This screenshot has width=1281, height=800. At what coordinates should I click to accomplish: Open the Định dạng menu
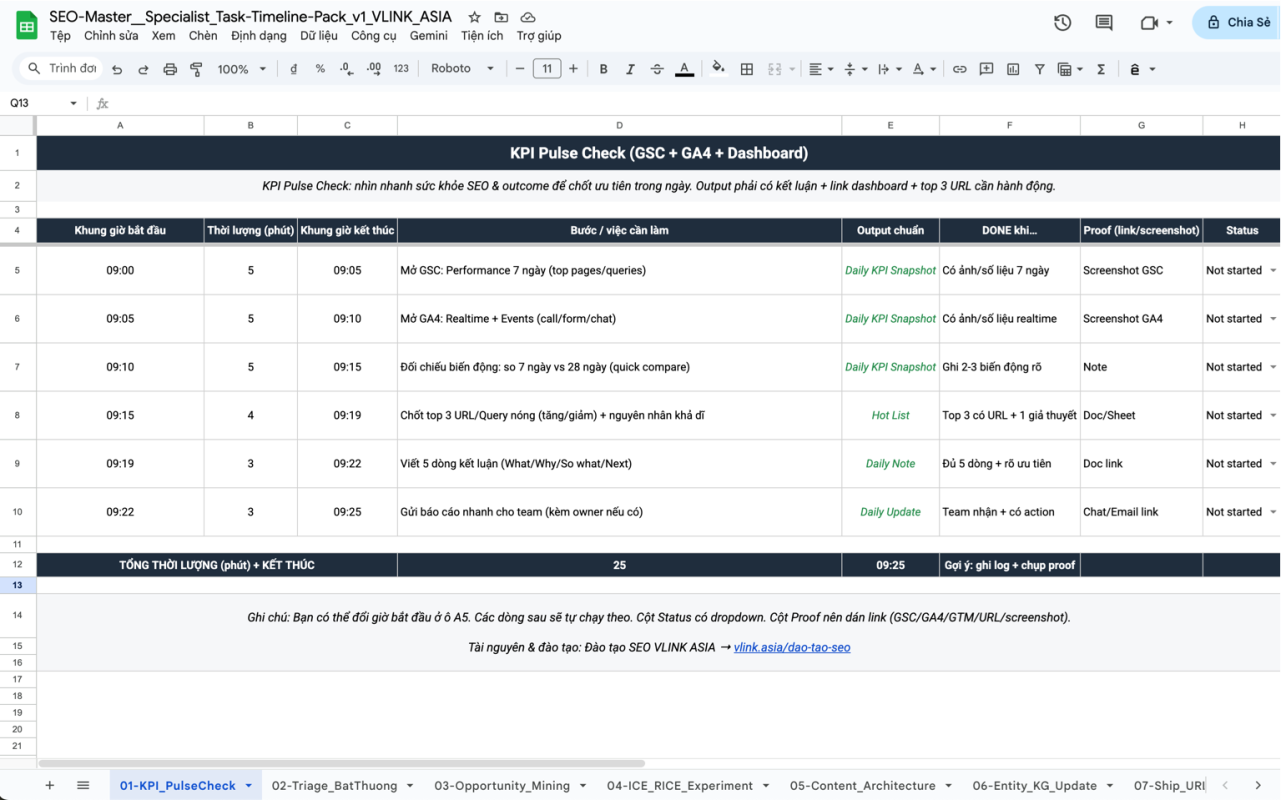click(259, 36)
